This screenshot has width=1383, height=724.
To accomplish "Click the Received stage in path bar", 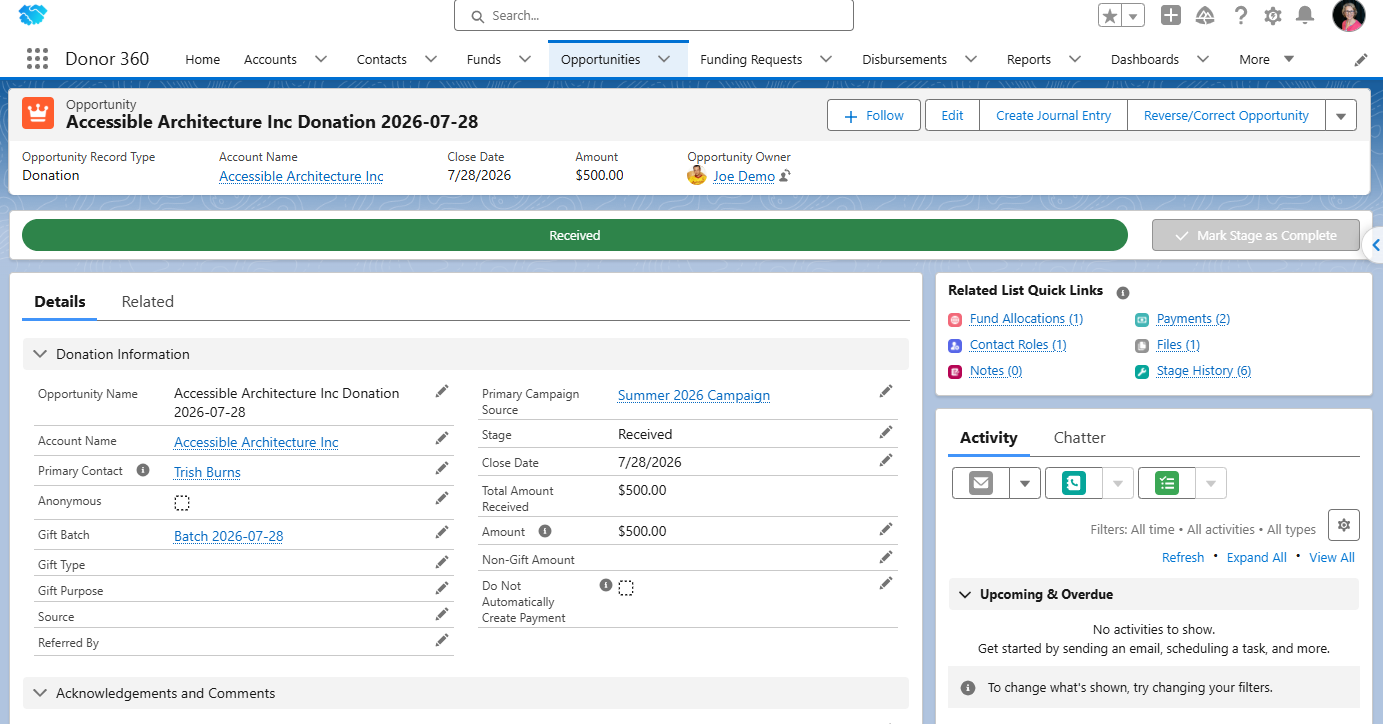I will pos(575,236).
